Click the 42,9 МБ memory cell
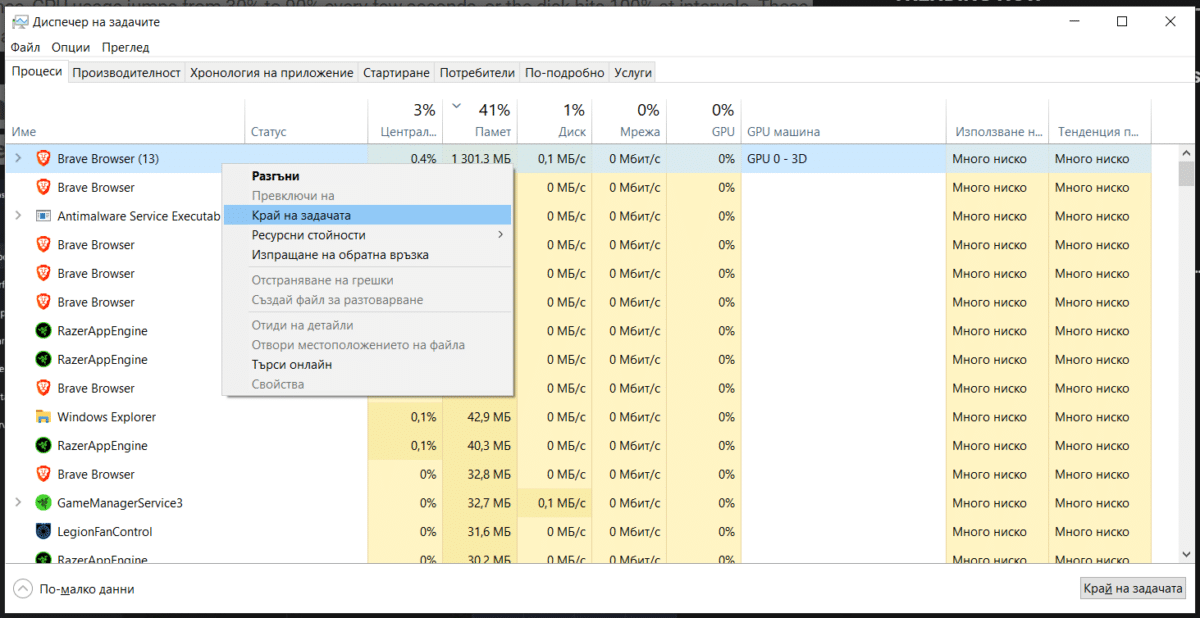This screenshot has height=618, width=1200. click(488, 417)
